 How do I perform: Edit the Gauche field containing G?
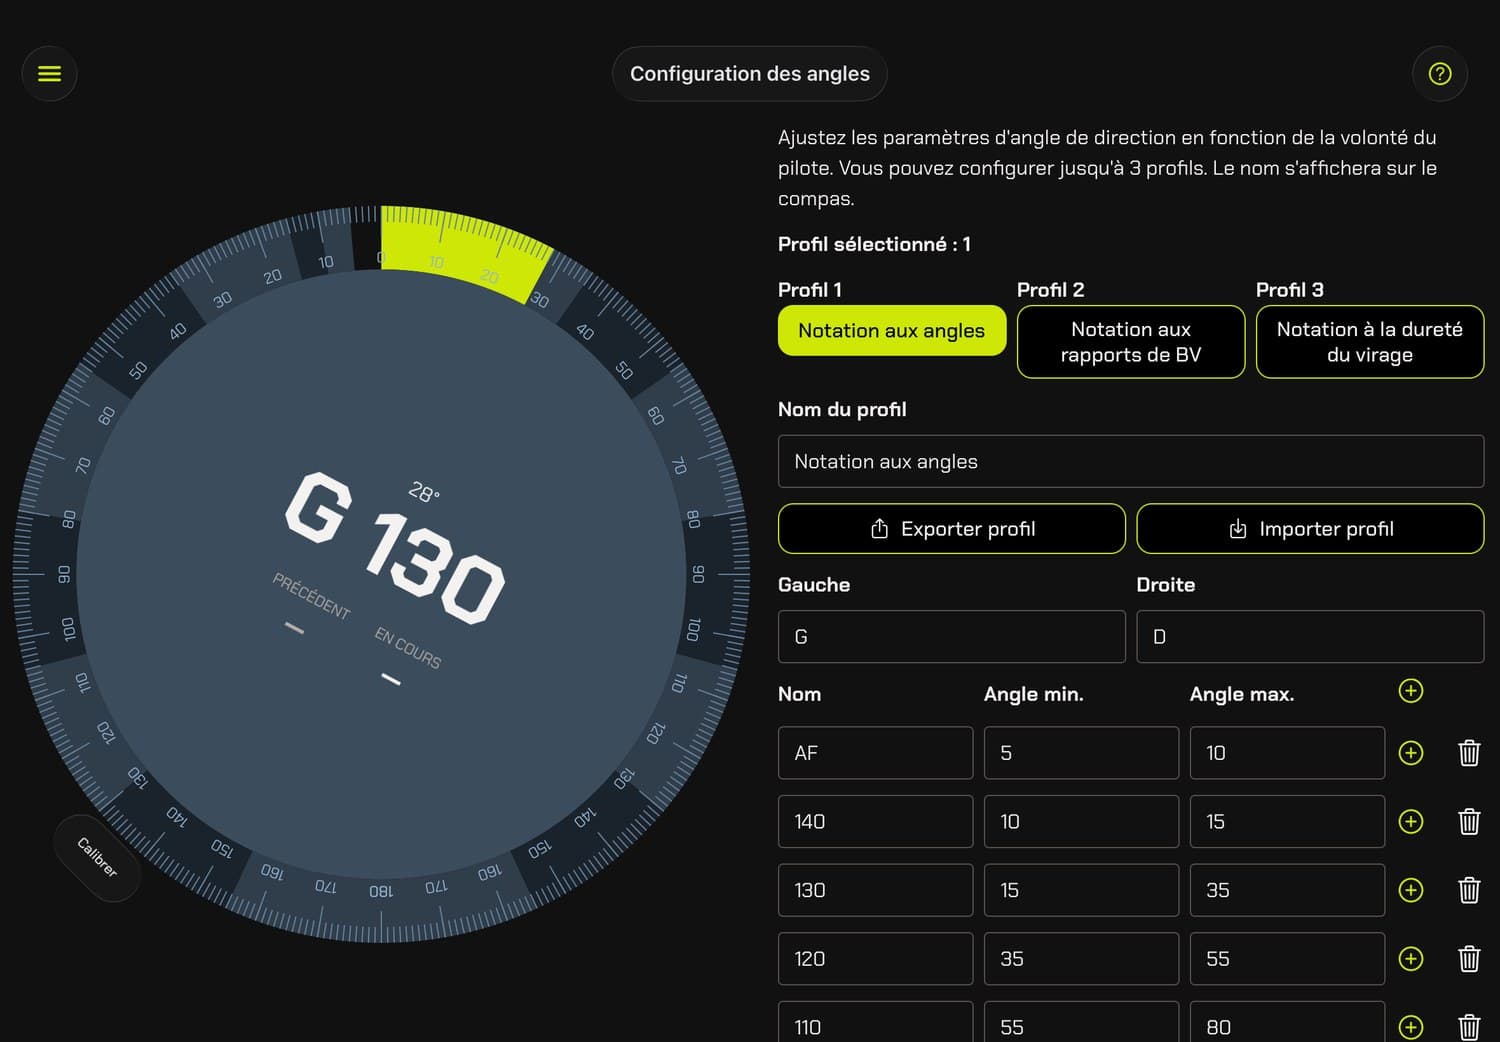(952, 637)
